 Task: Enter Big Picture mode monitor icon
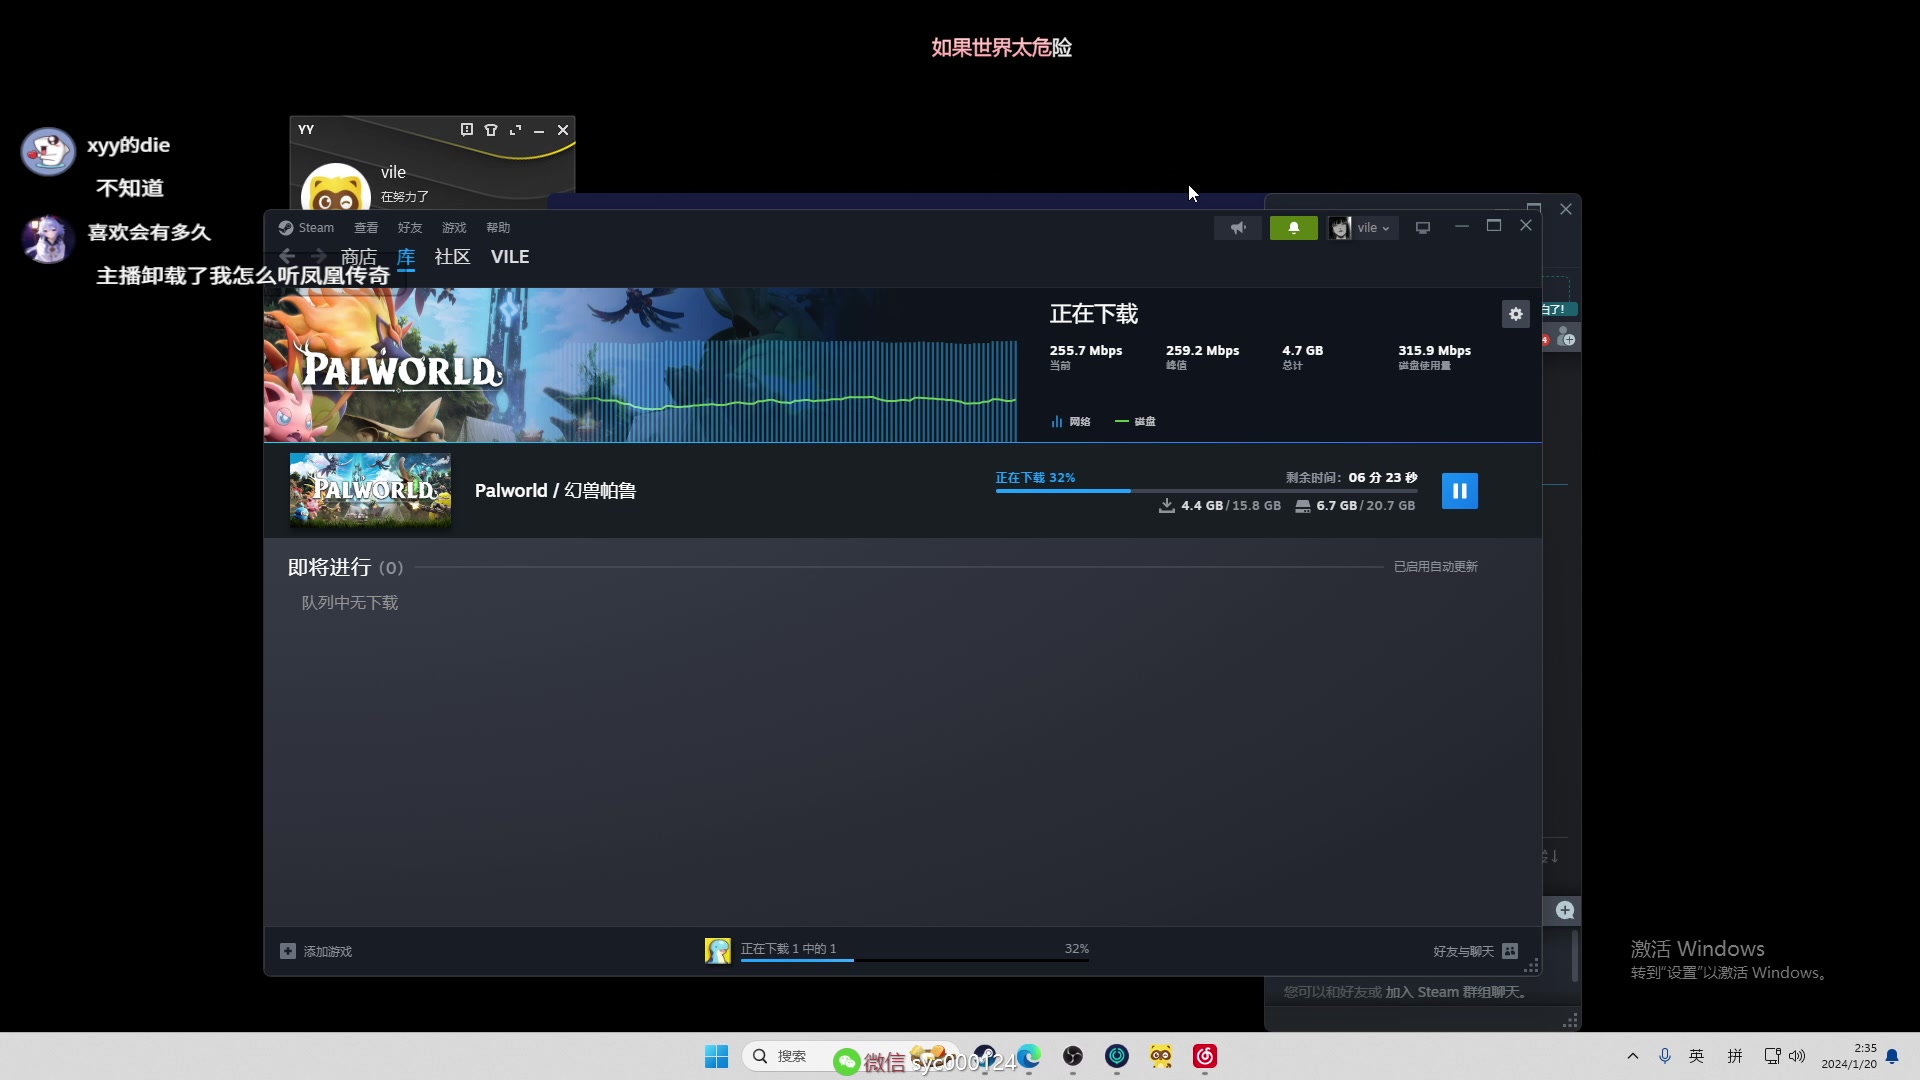pyautogui.click(x=1423, y=228)
